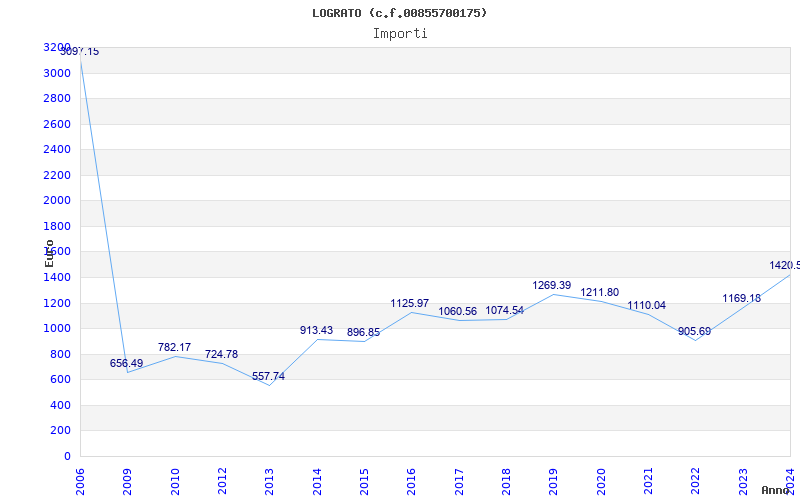Select the 1269.39 data label
800x500 pixels.
click(x=552, y=285)
